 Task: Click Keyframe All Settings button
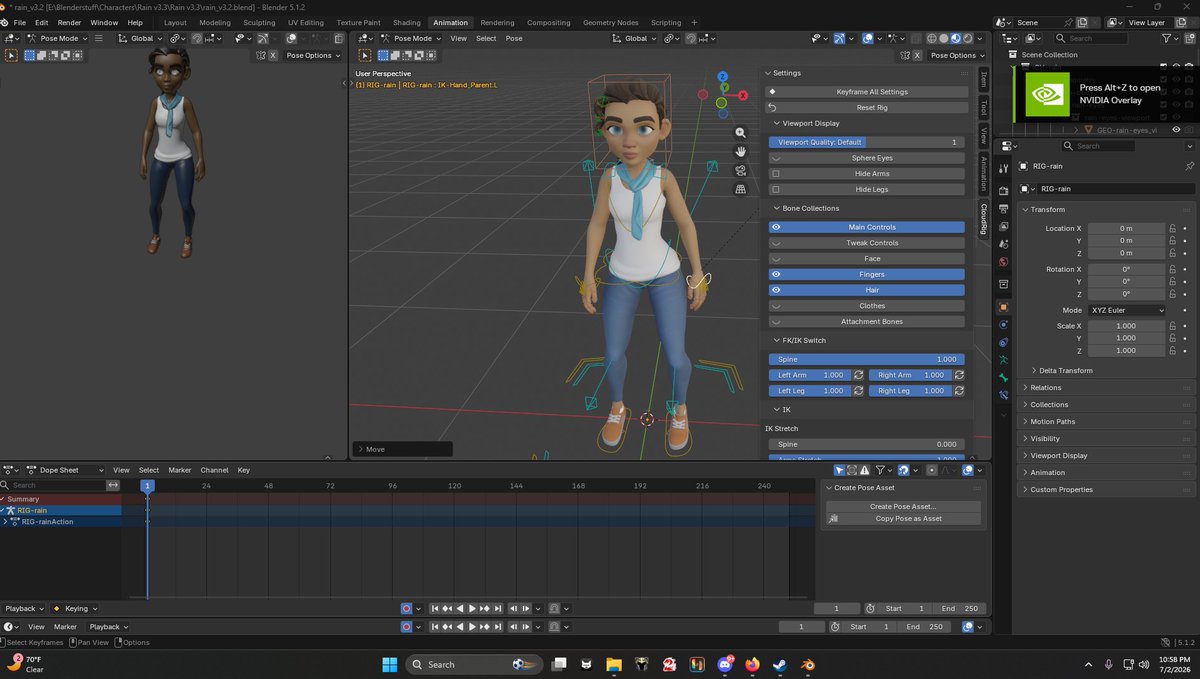click(x=866, y=92)
